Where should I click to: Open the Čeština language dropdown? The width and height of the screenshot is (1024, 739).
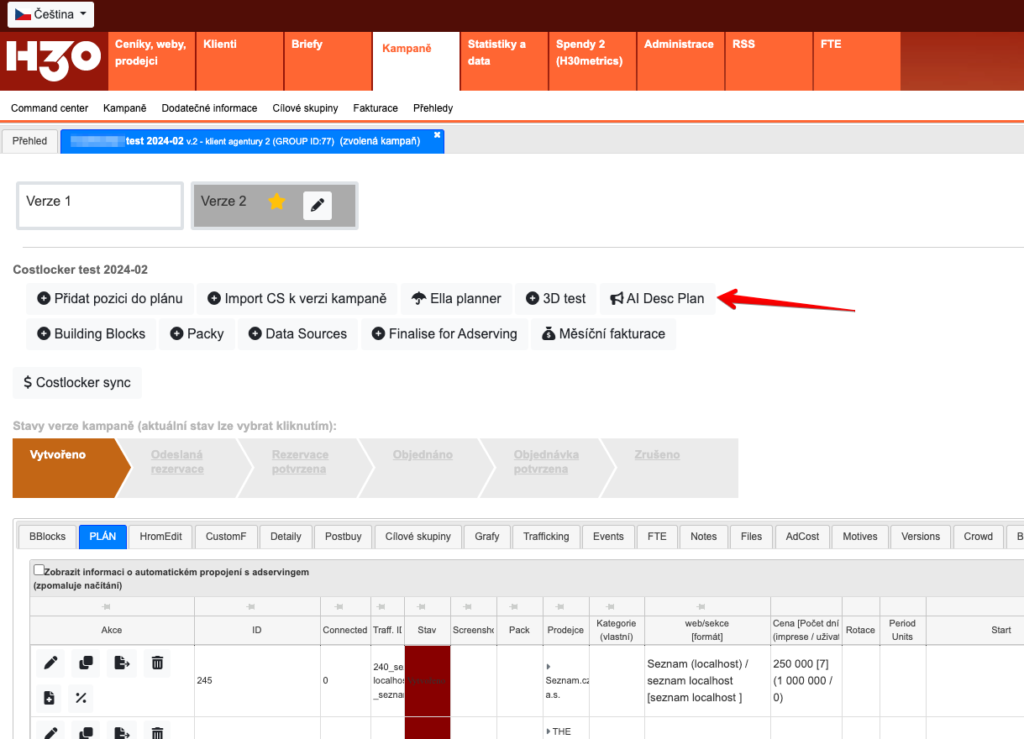click(x=51, y=14)
